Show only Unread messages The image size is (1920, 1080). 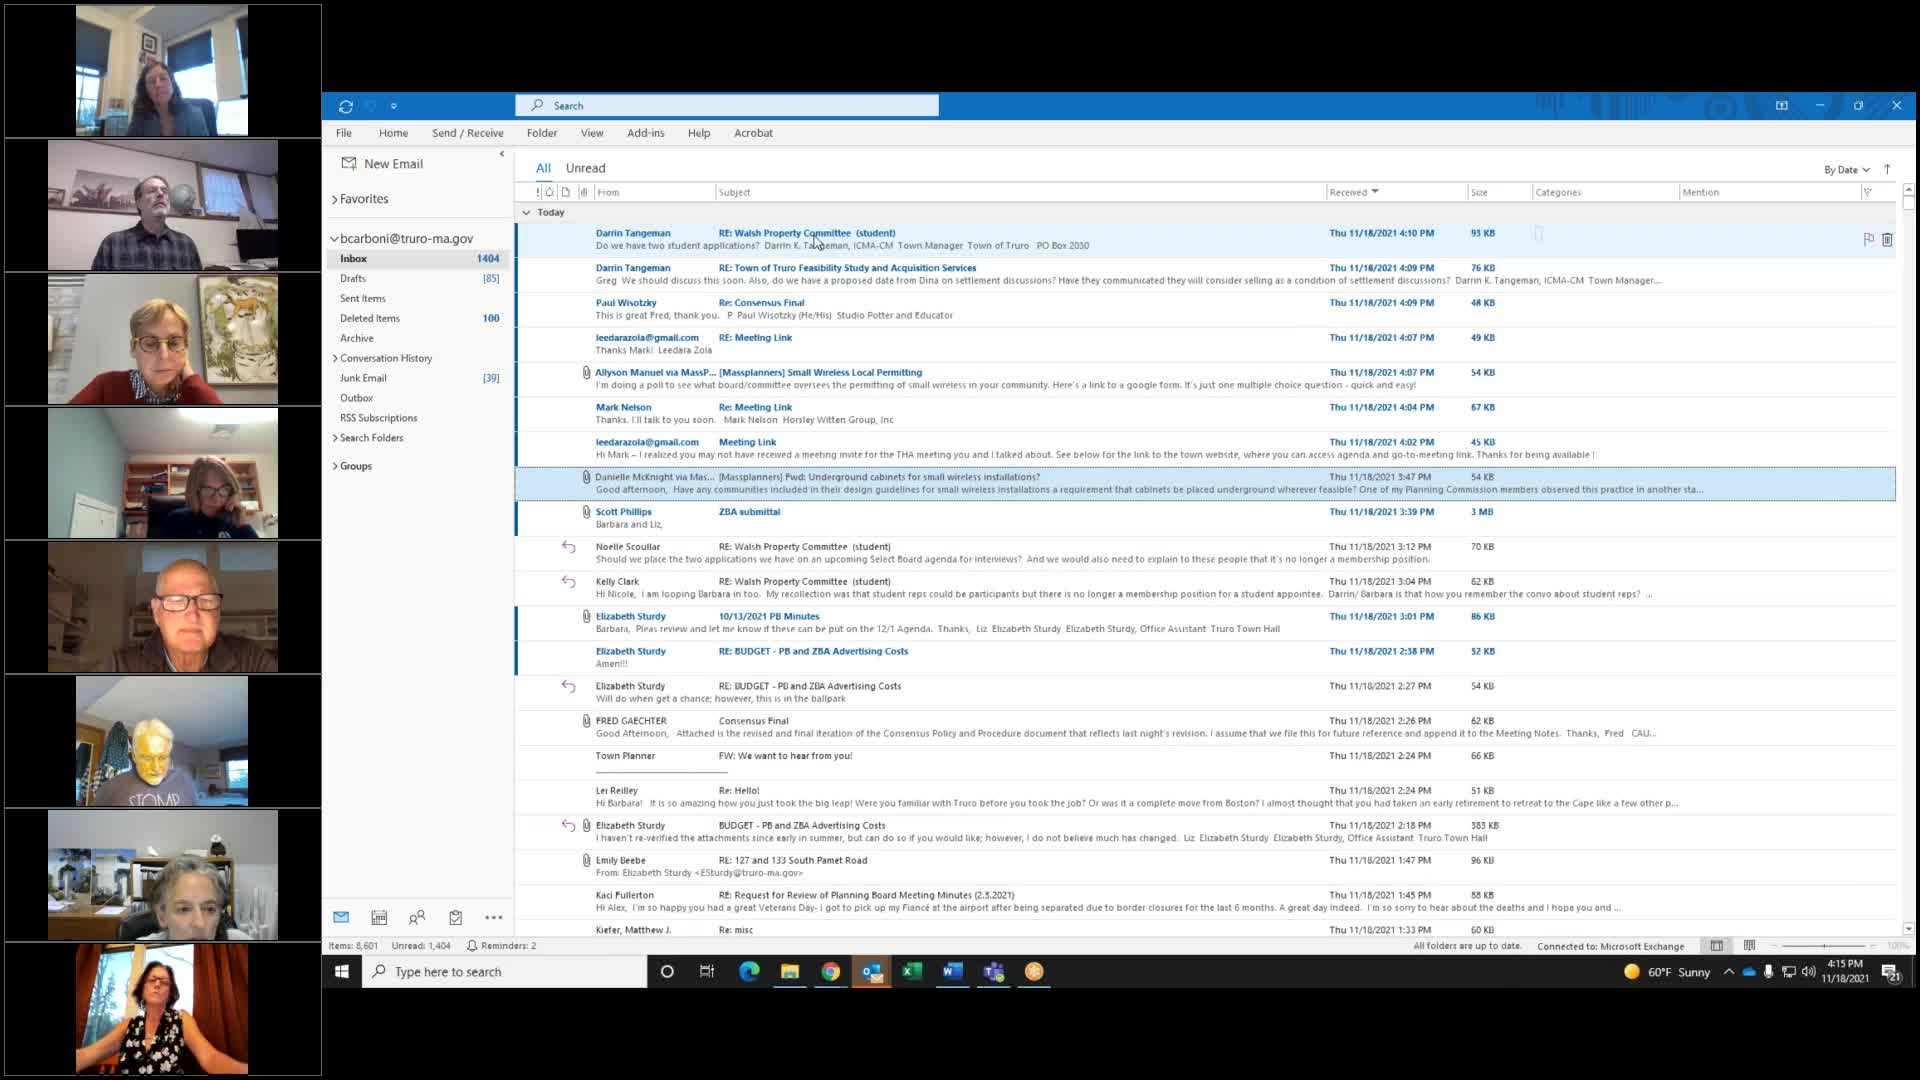click(585, 168)
